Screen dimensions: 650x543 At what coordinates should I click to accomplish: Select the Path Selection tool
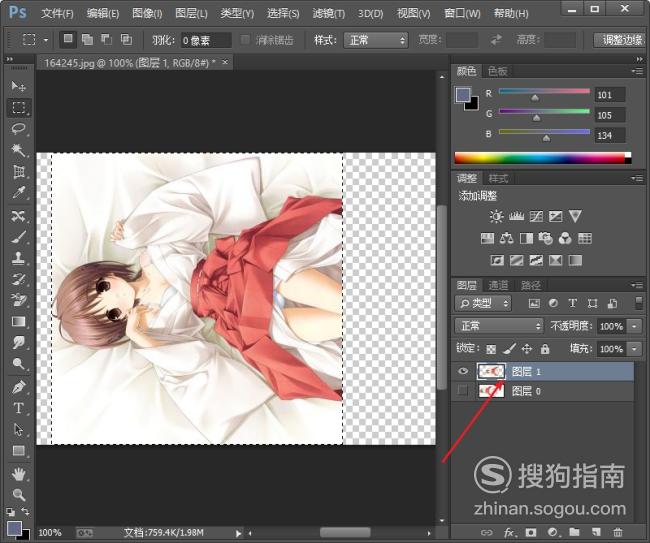tap(18, 429)
